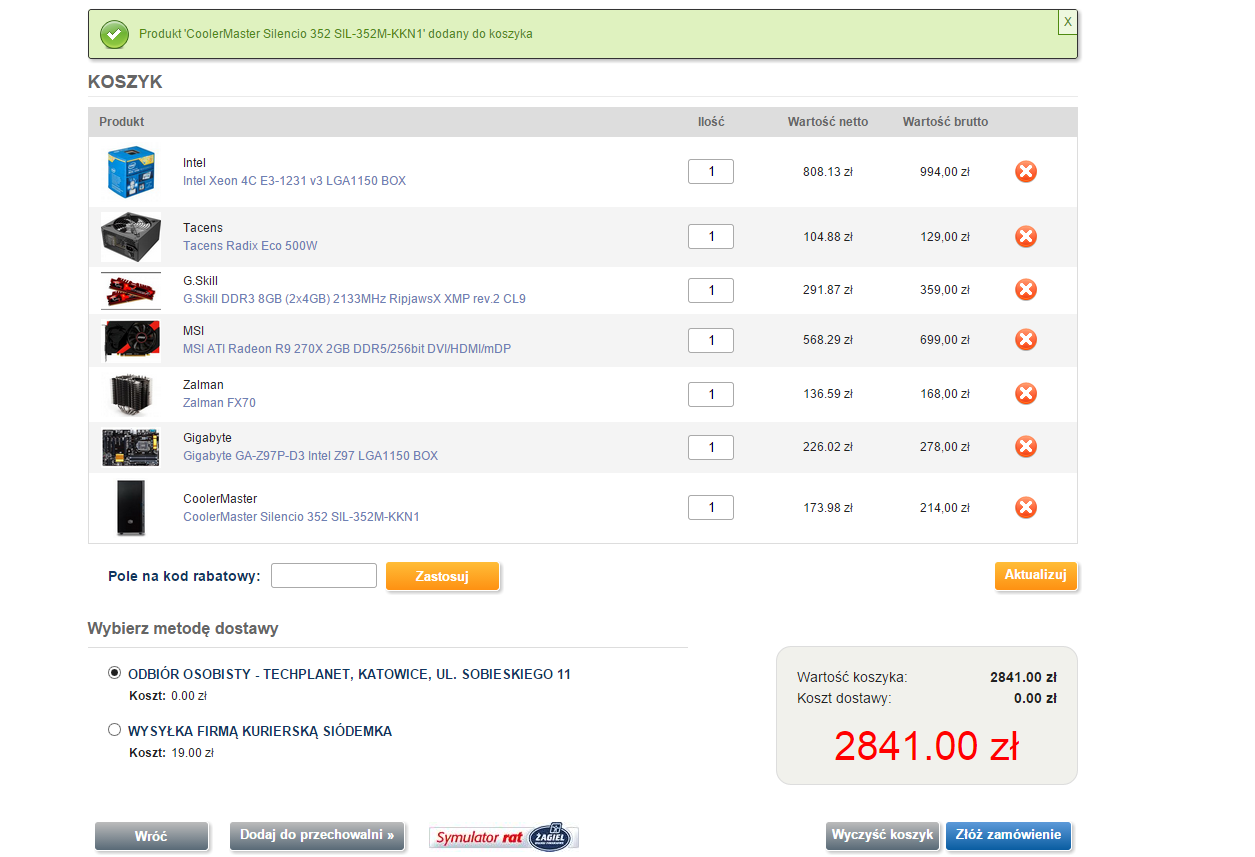Open Tacens Radix Eco 500W link

click(250, 246)
